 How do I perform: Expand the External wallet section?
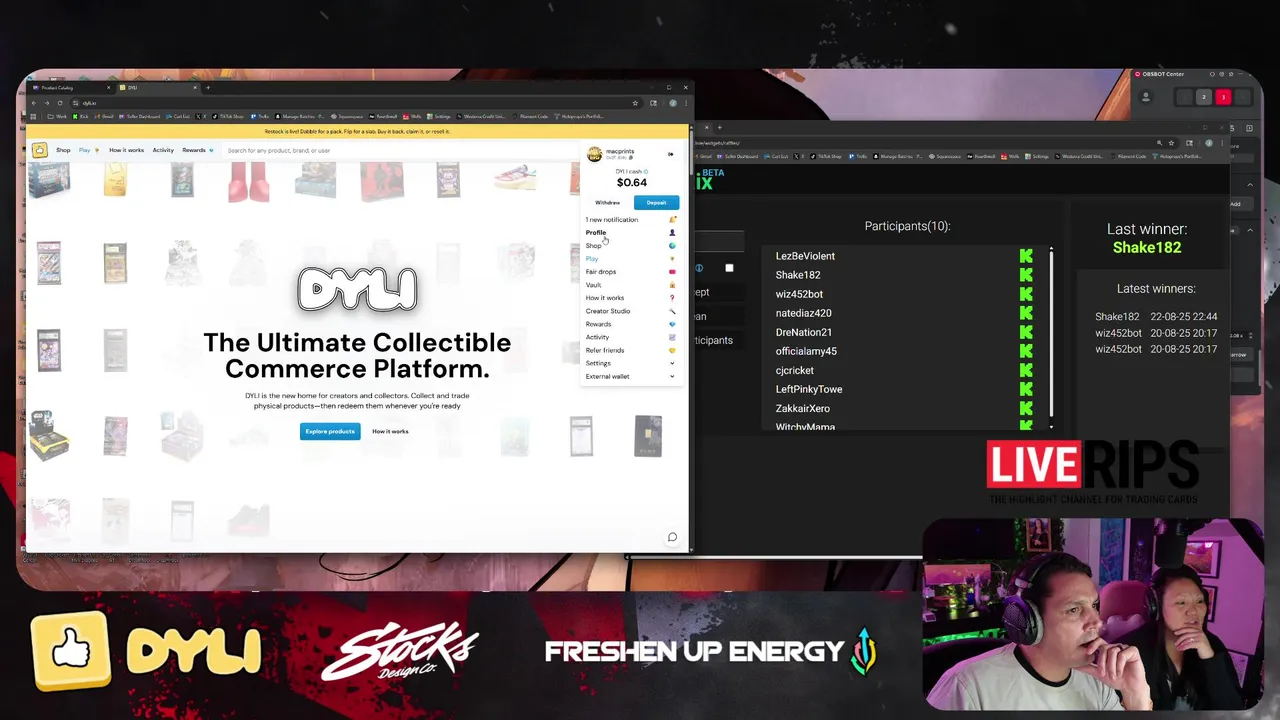[x=630, y=376]
